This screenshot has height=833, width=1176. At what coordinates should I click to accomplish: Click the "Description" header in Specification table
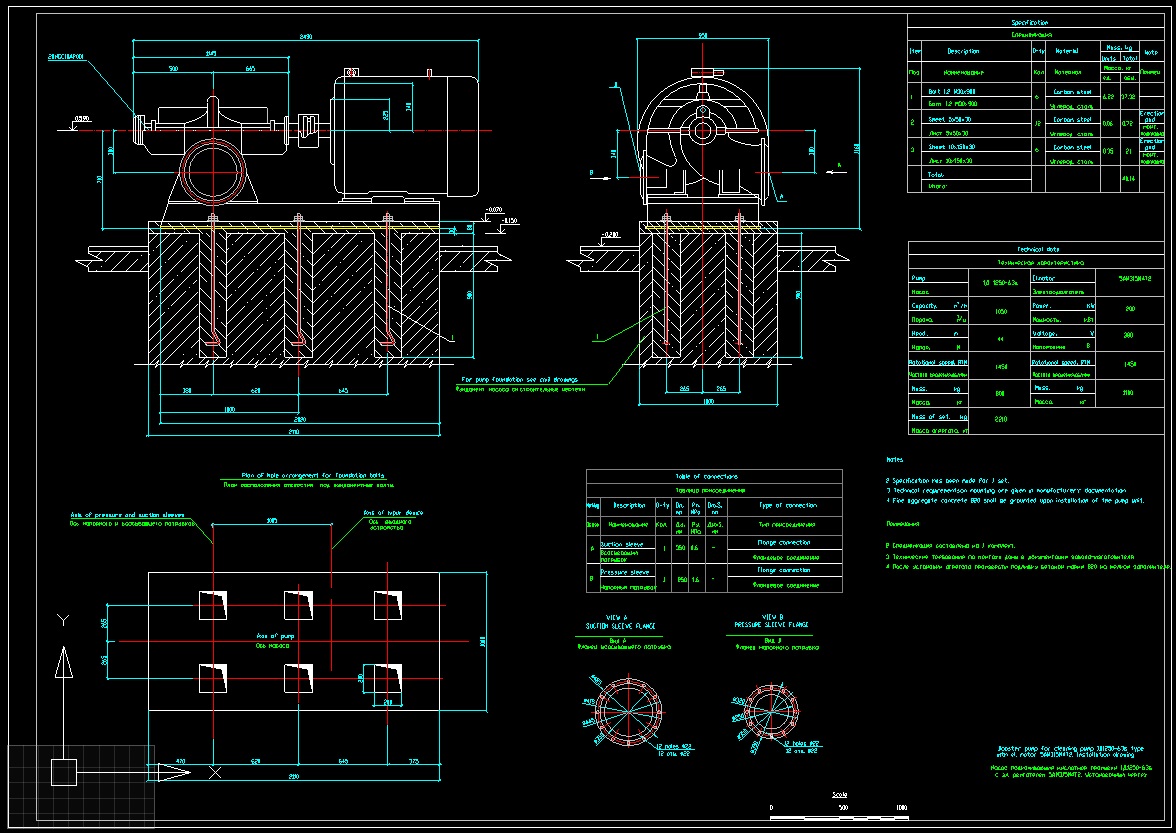(963, 51)
